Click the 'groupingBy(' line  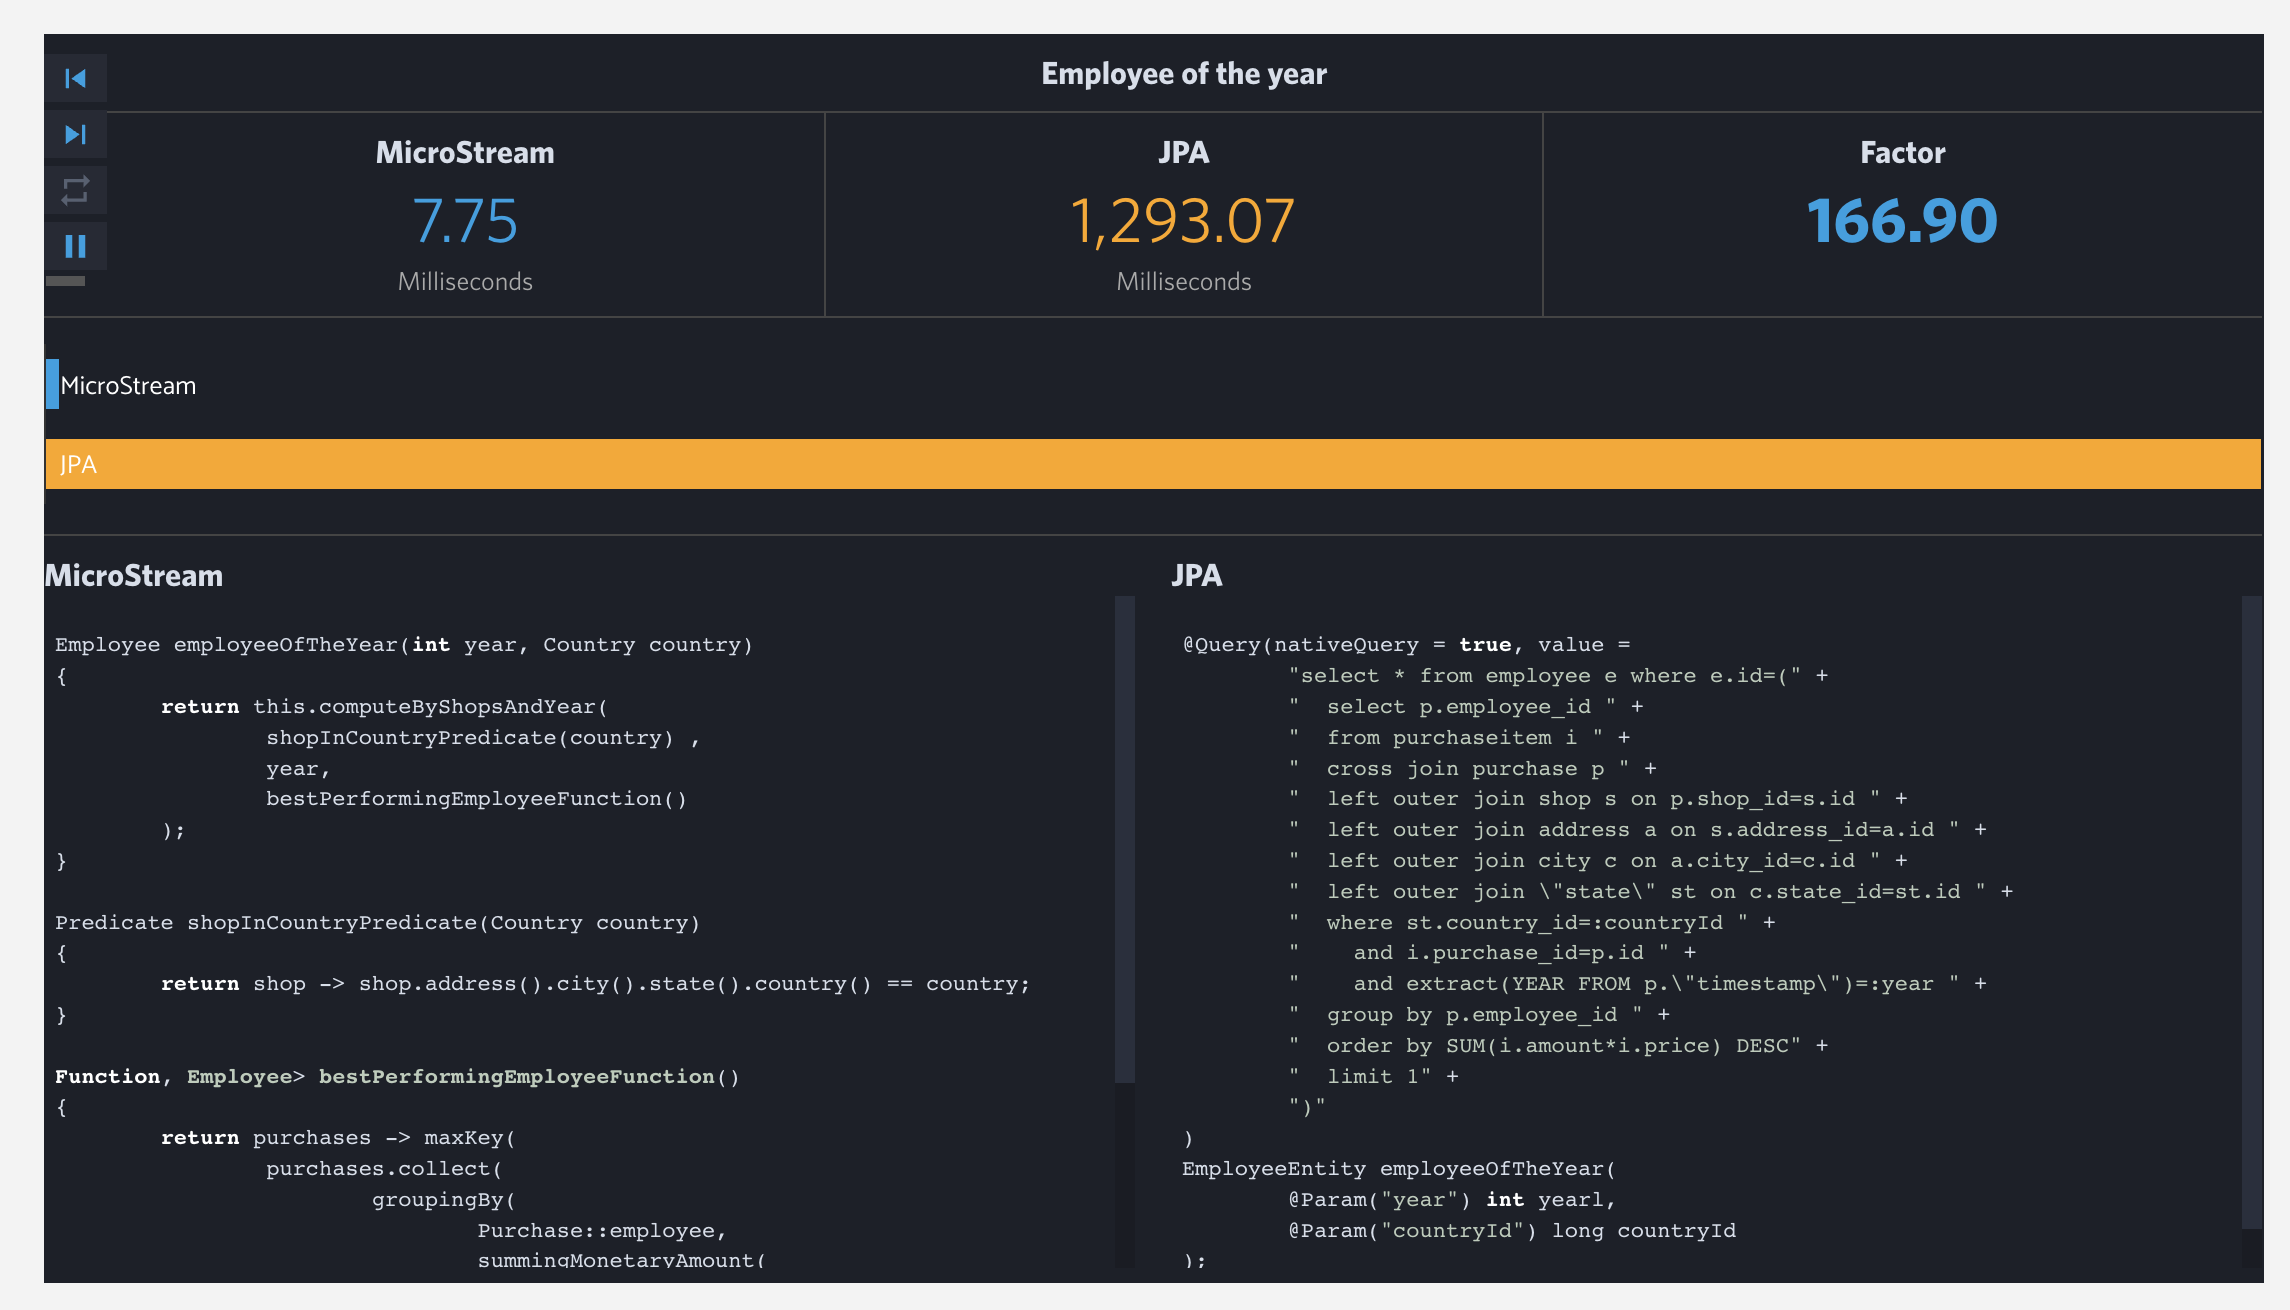[x=444, y=1200]
